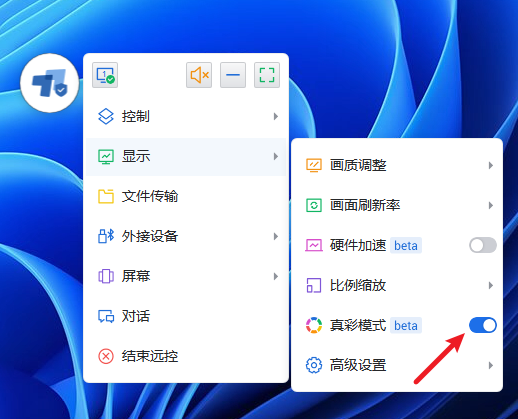Click the 比例缩放 purple scaling icon
The height and width of the screenshot is (419, 518).
point(314,285)
